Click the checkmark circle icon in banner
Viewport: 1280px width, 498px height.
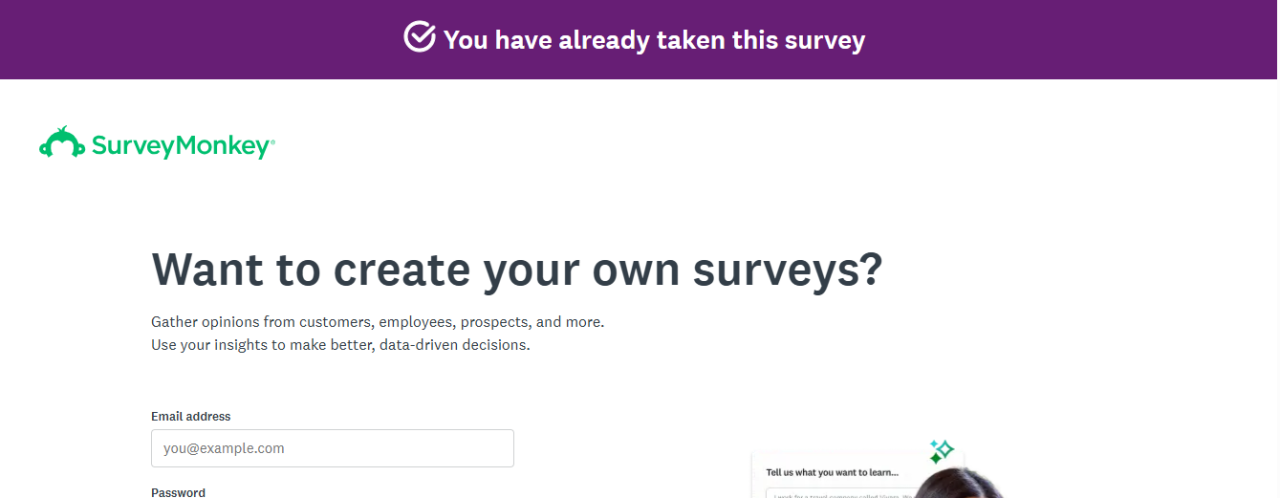pos(420,38)
